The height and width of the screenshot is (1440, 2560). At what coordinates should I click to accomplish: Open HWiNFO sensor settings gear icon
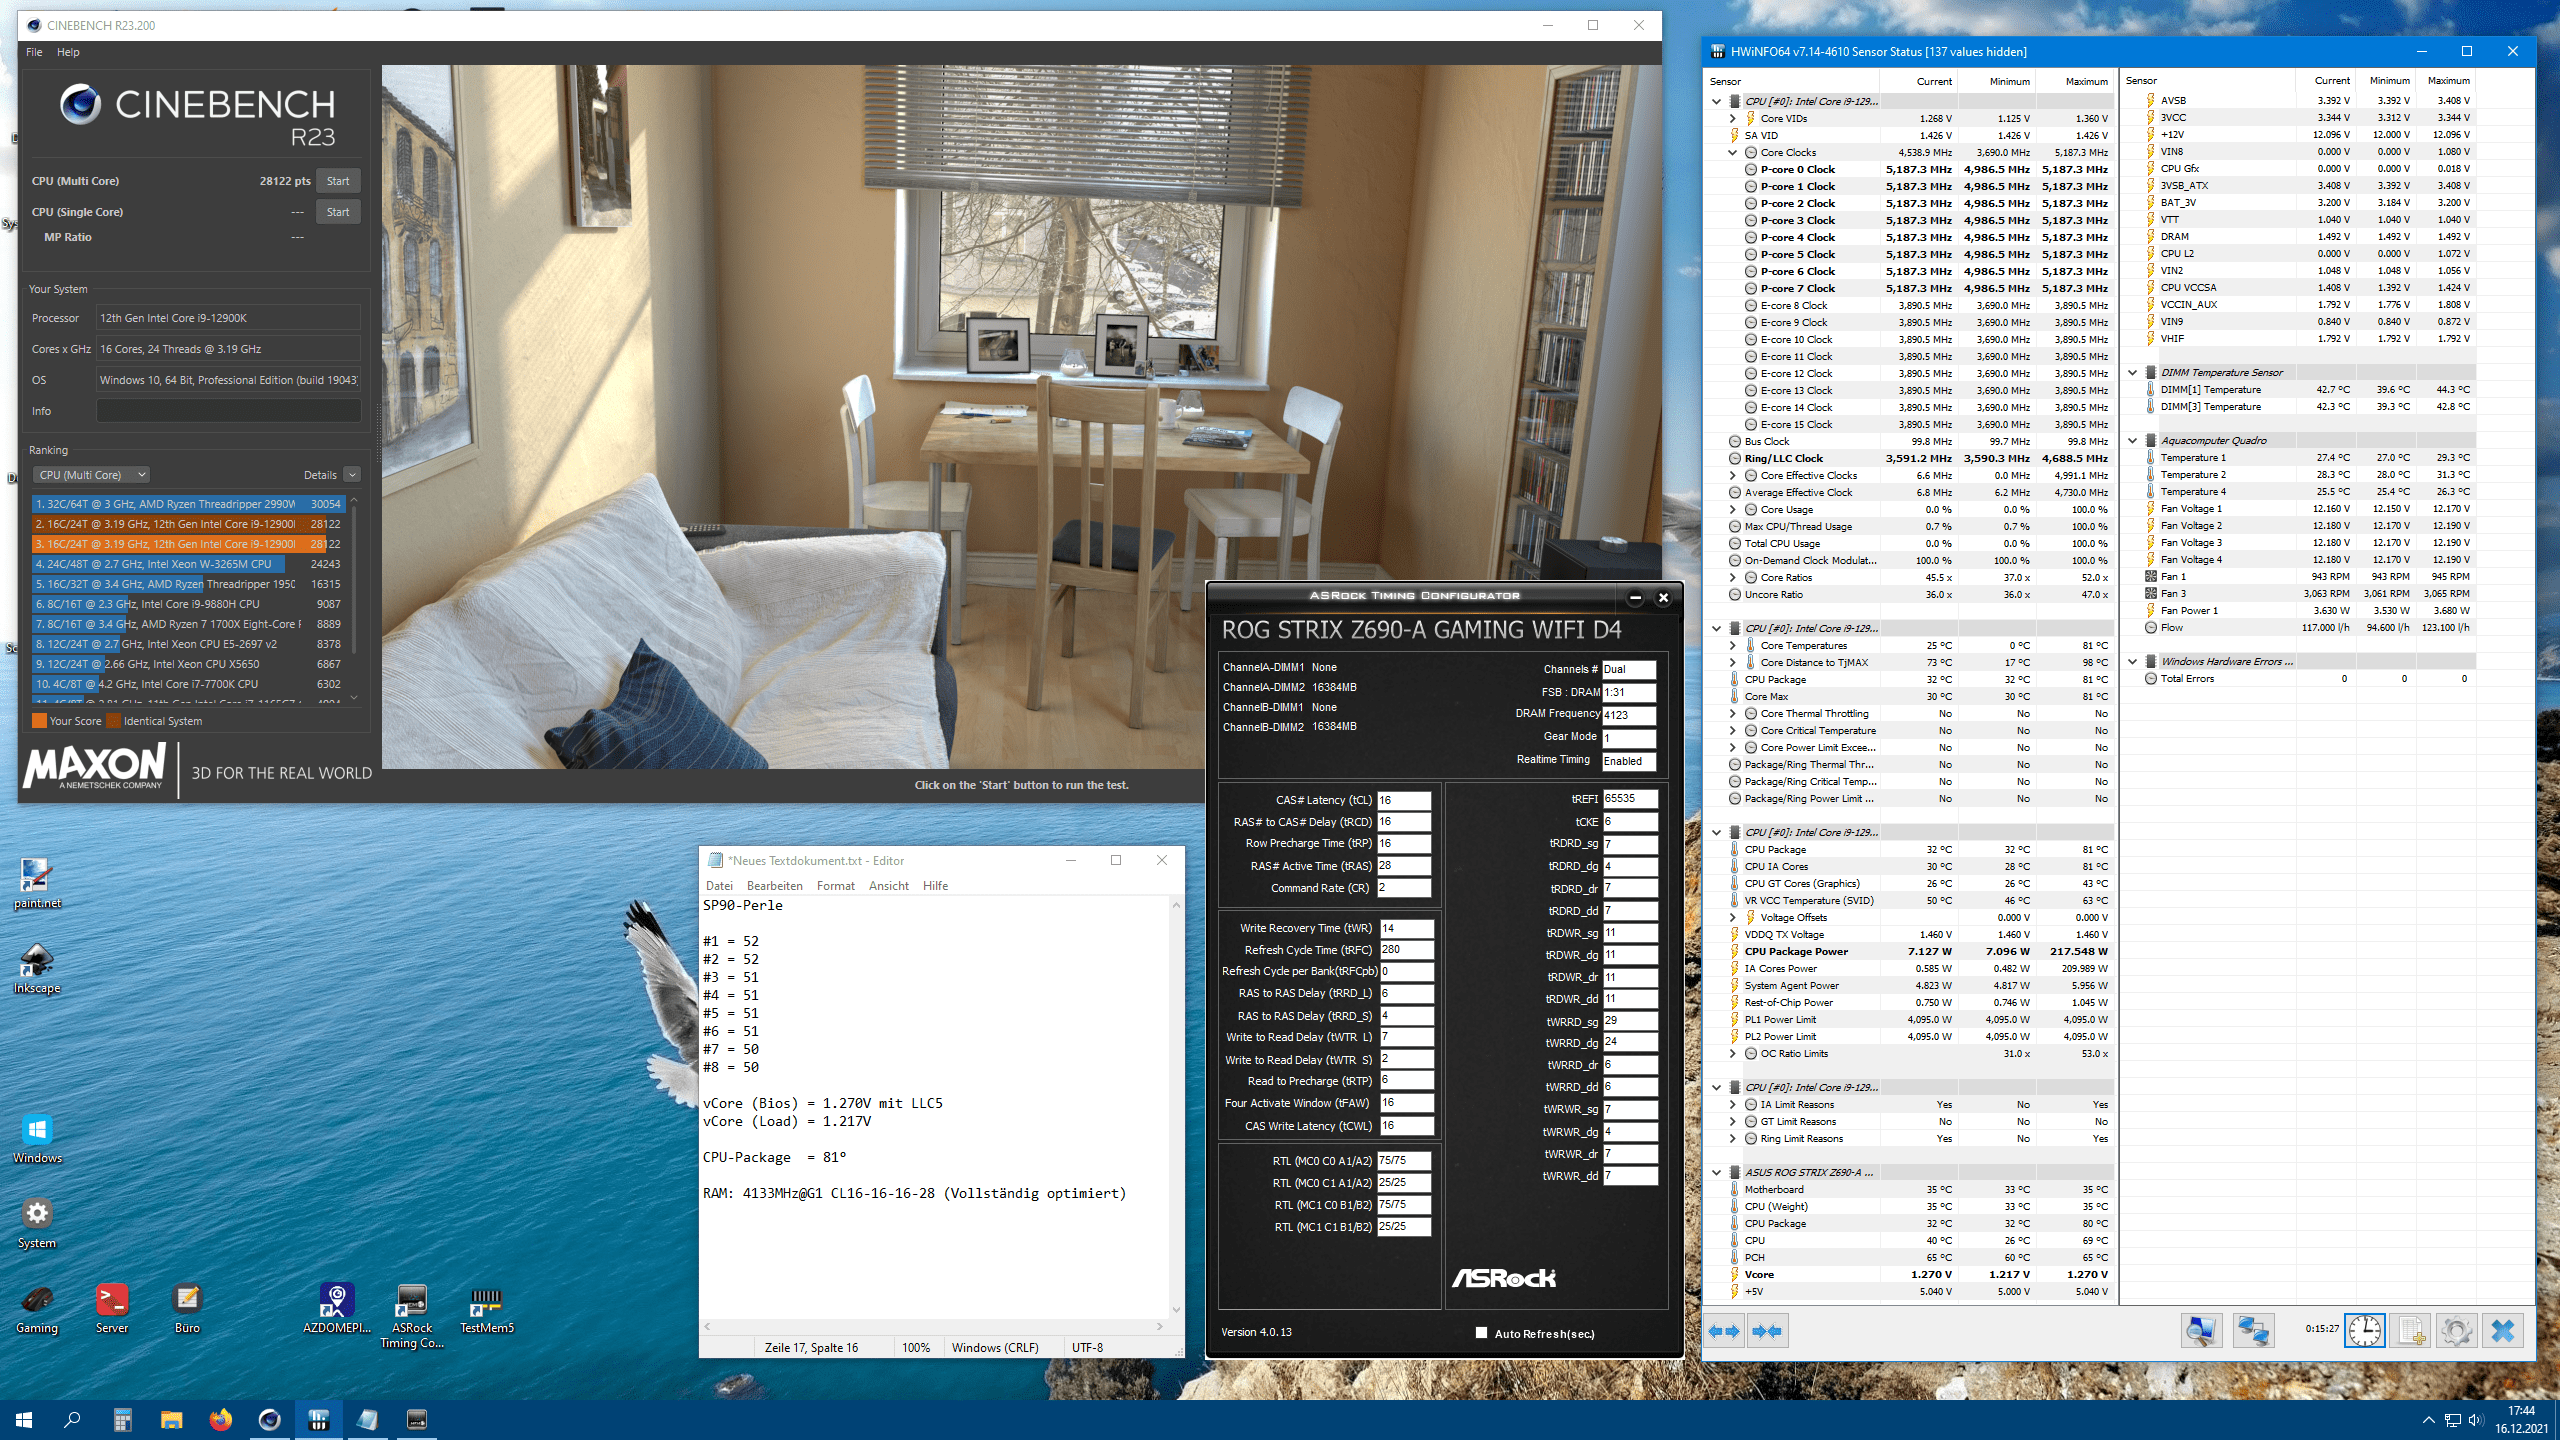[2457, 1331]
